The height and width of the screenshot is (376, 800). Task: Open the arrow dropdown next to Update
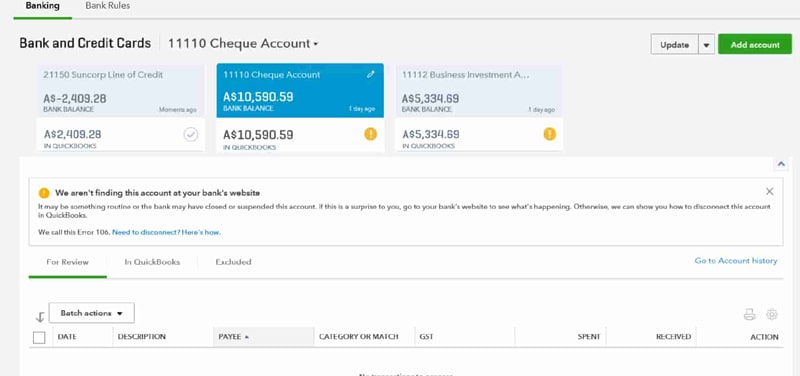coord(706,45)
